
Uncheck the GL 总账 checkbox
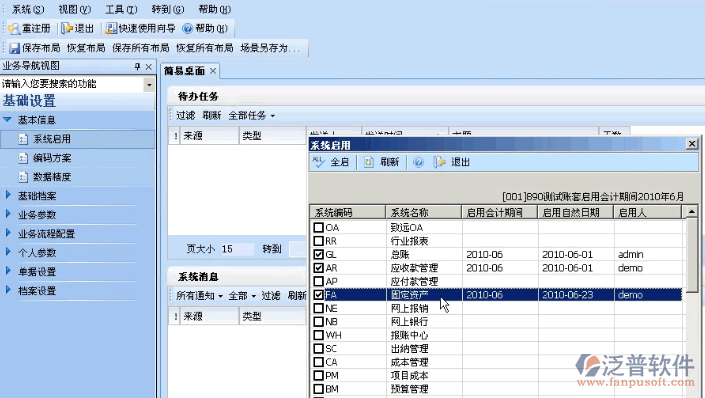tap(318, 255)
